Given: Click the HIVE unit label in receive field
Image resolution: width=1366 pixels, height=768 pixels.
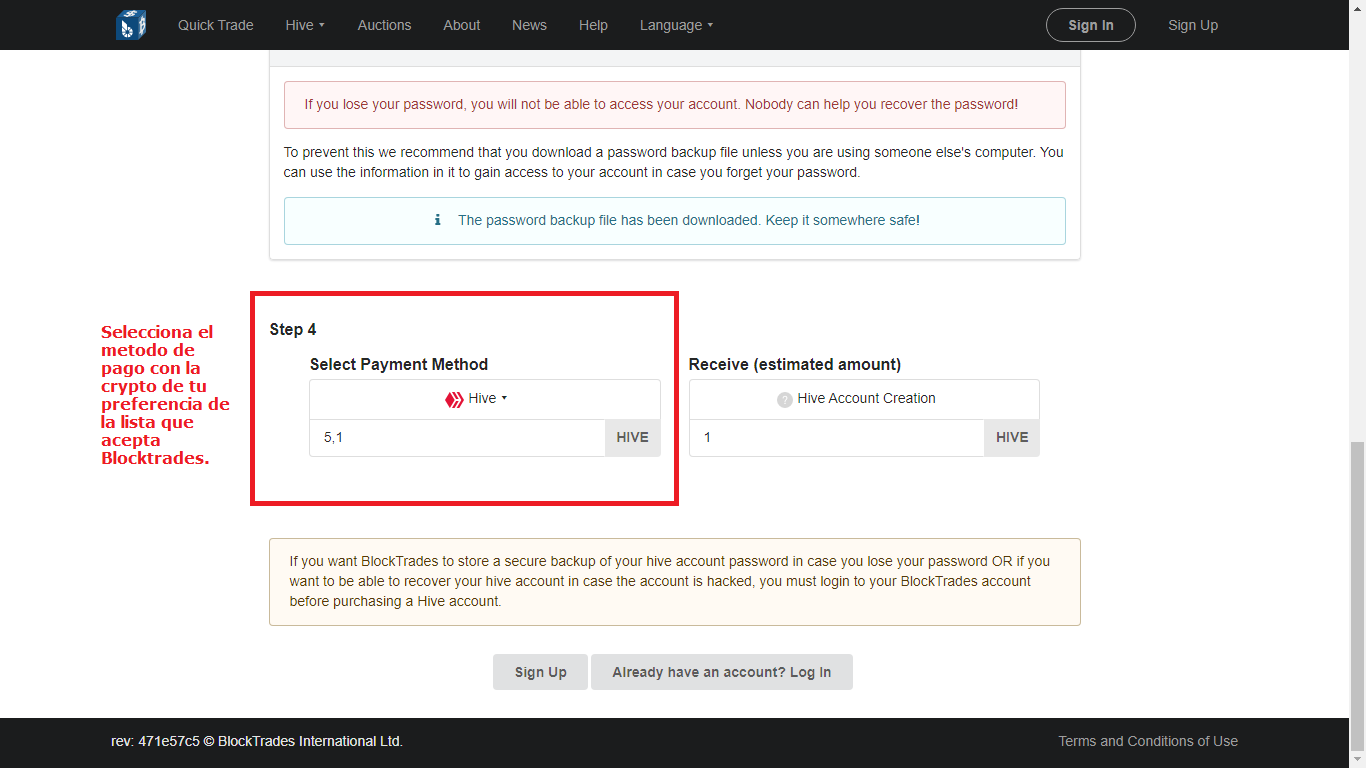Looking at the screenshot, I should tap(1012, 437).
